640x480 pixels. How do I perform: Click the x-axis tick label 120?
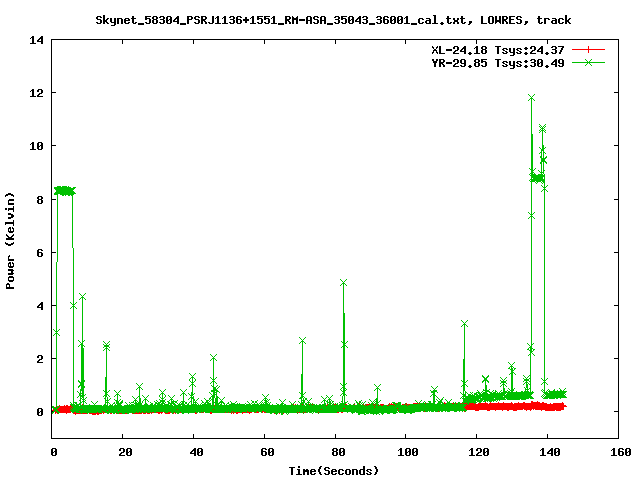[479, 452]
